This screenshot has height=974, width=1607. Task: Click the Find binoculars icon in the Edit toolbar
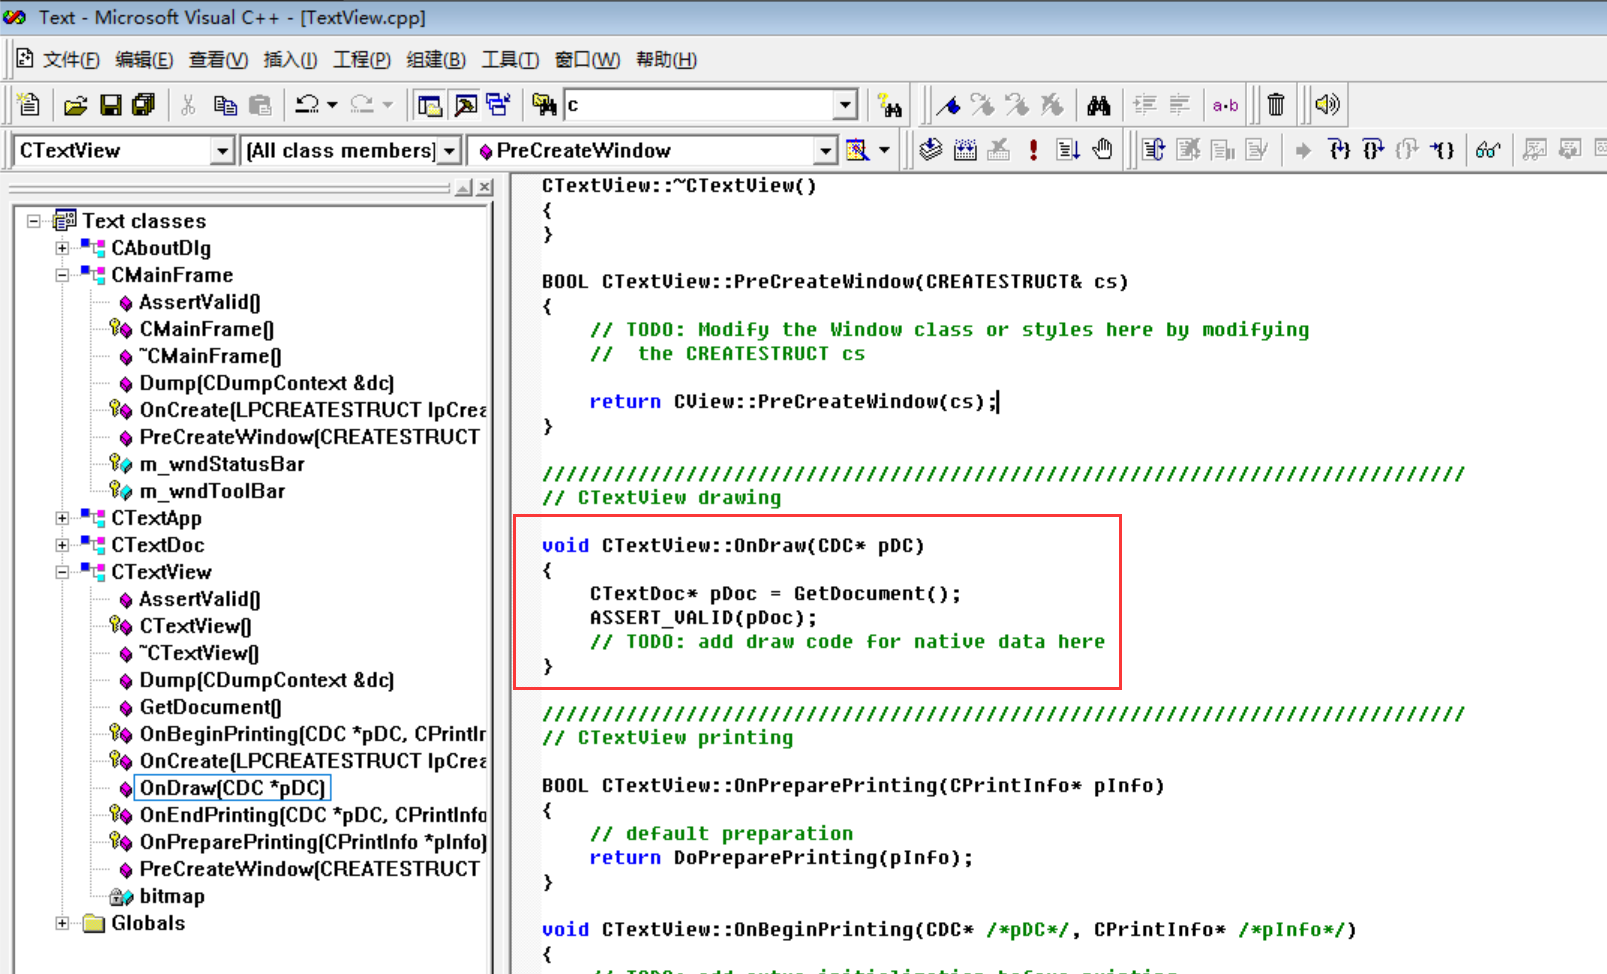(x=1099, y=104)
